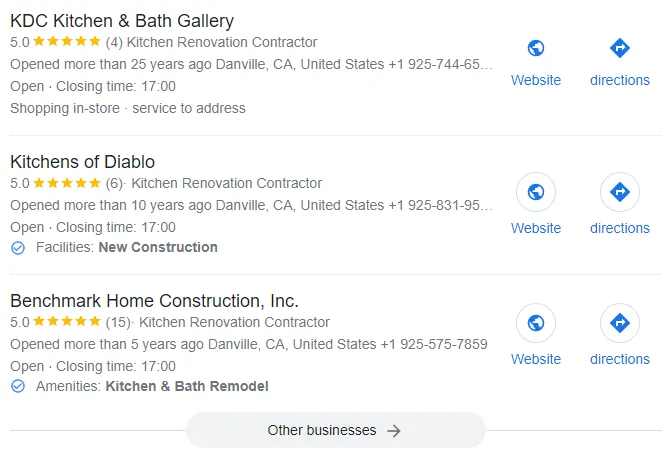The width and height of the screenshot is (666, 456).
Task: Click KDC Kitchen & Bath star rating
Action: coord(67,42)
